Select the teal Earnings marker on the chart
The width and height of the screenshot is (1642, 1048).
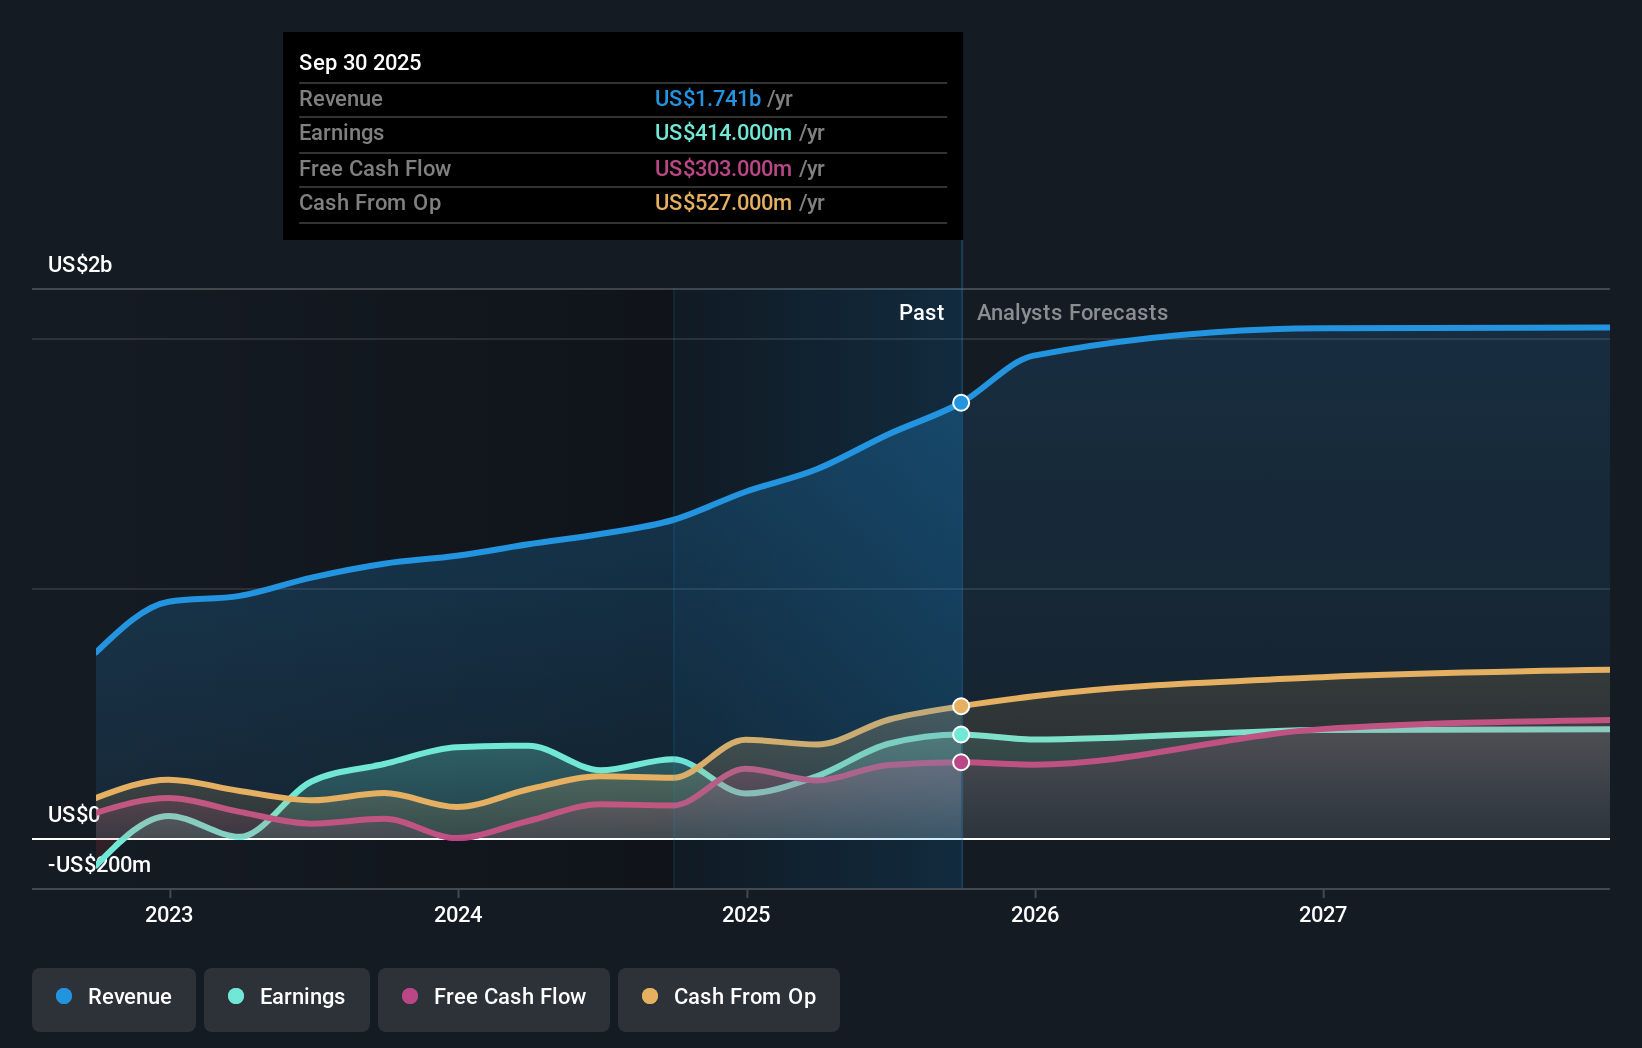coord(961,734)
